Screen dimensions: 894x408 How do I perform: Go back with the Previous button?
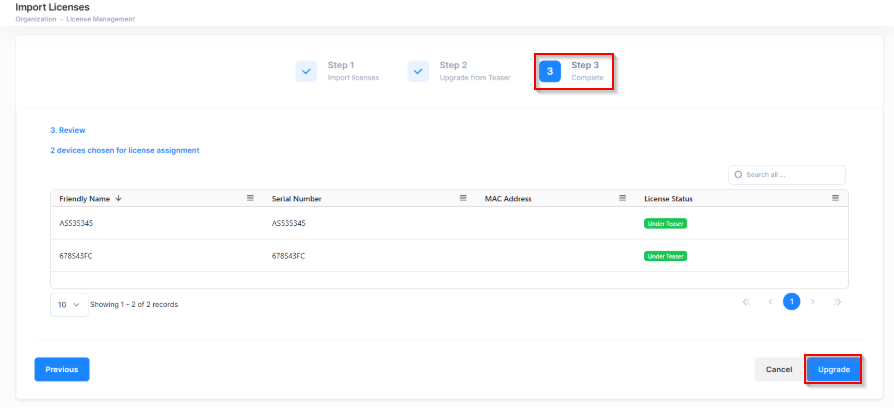click(x=62, y=369)
